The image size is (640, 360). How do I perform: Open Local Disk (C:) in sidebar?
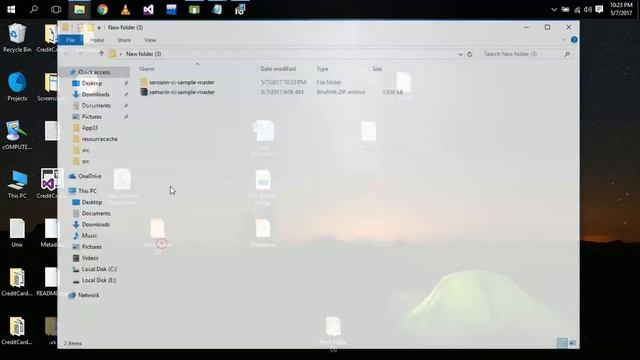99,269
